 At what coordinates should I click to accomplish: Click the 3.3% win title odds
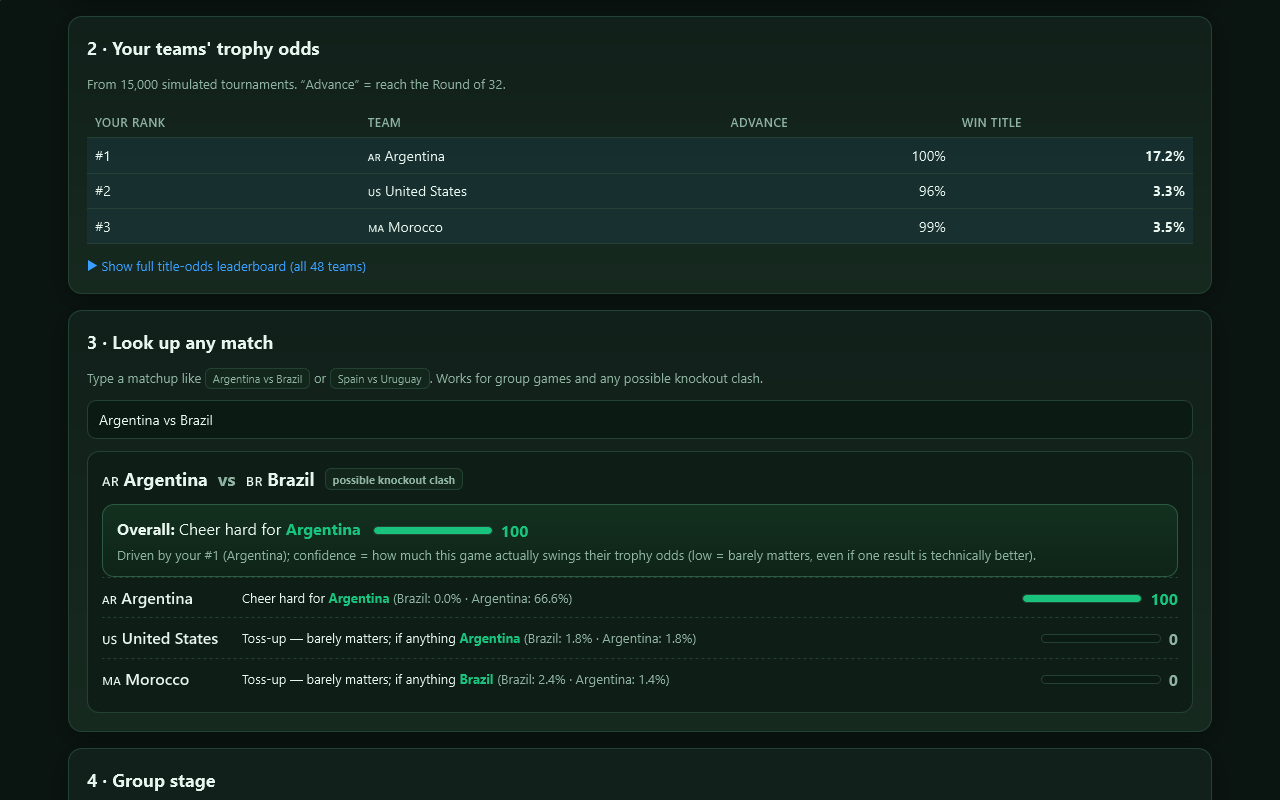[x=1168, y=191]
